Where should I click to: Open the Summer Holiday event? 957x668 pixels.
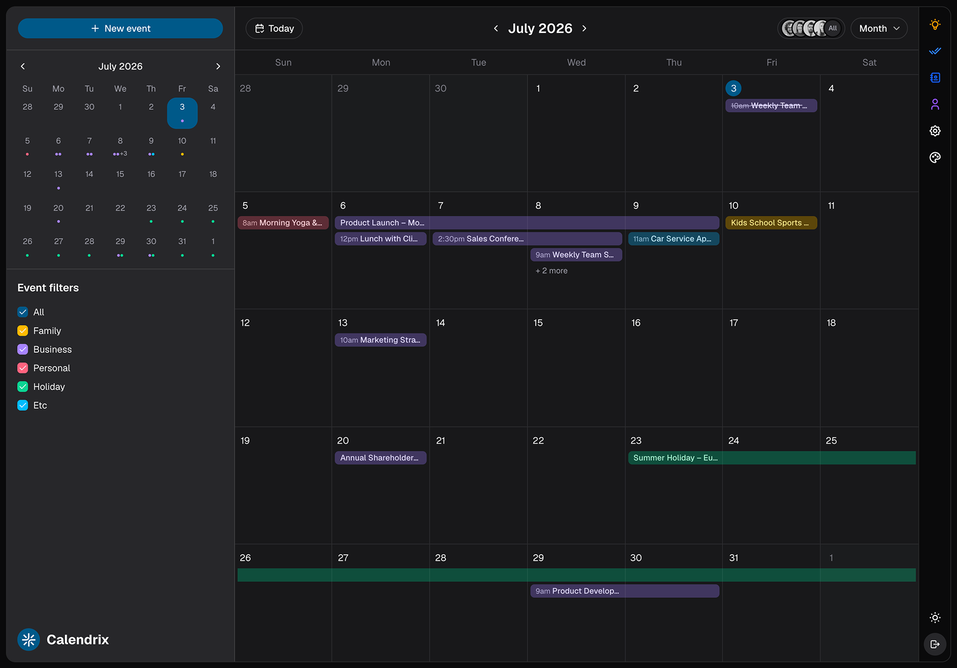[x=772, y=458]
